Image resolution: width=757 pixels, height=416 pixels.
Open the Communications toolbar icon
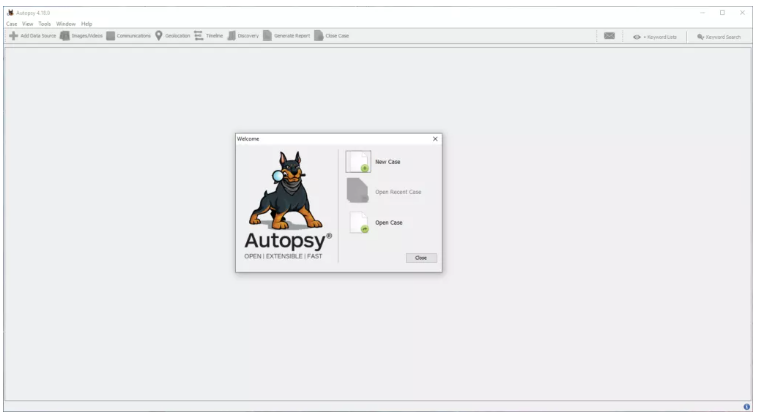click(111, 36)
